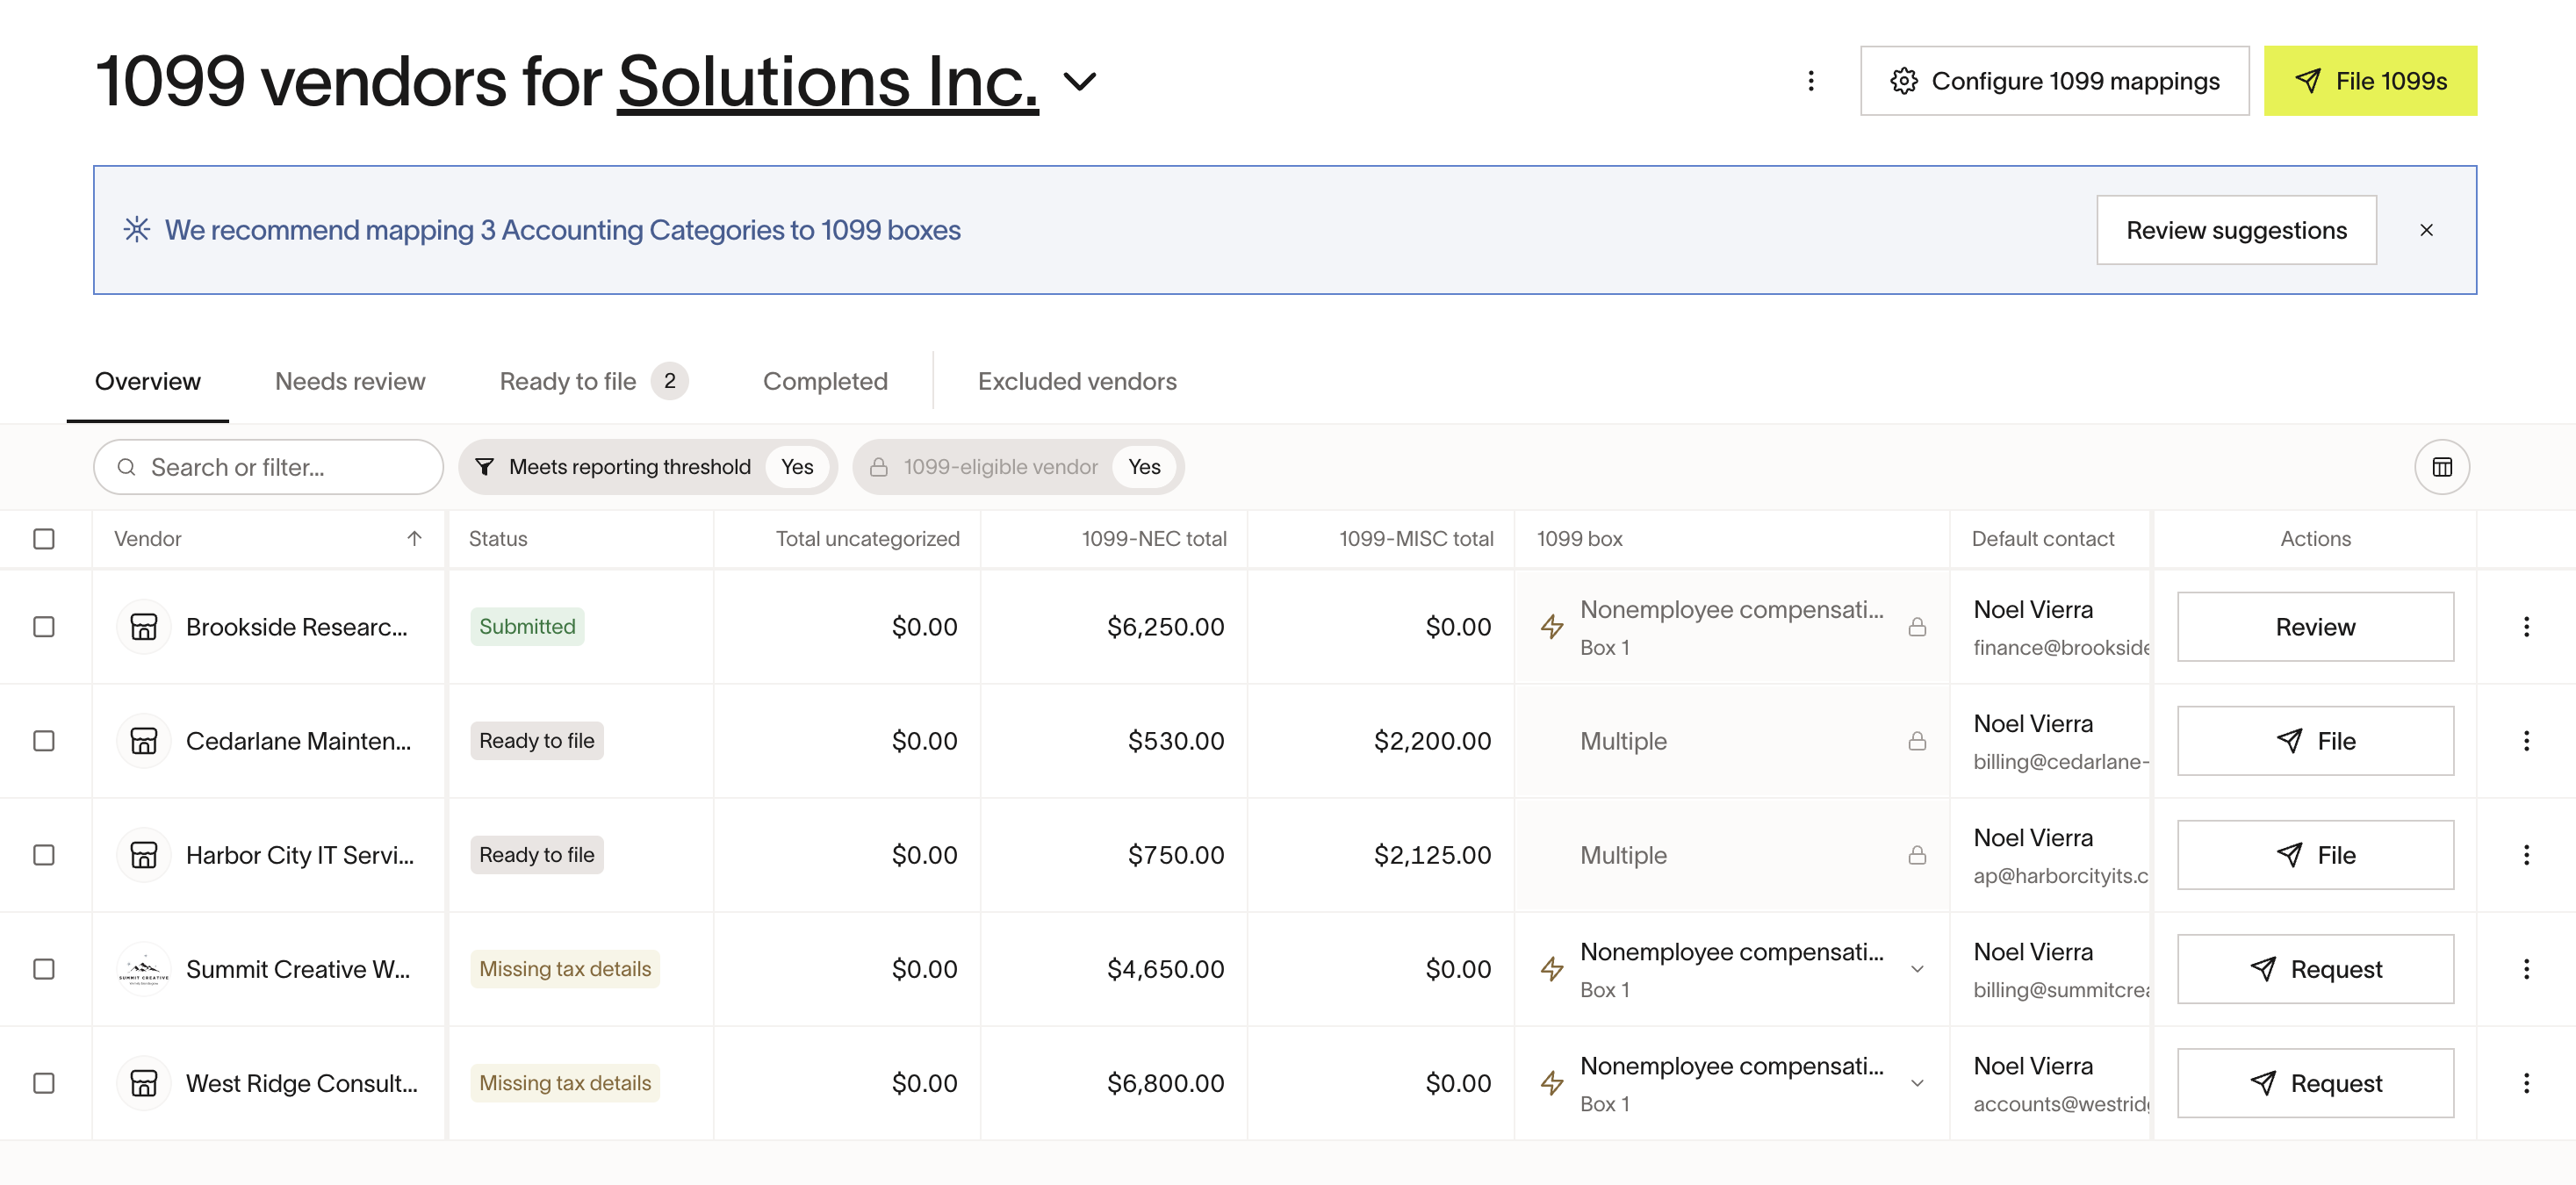The image size is (2576, 1185).
Task: Check the Cedarlane Maintenance row checkbox
Action: [44, 741]
